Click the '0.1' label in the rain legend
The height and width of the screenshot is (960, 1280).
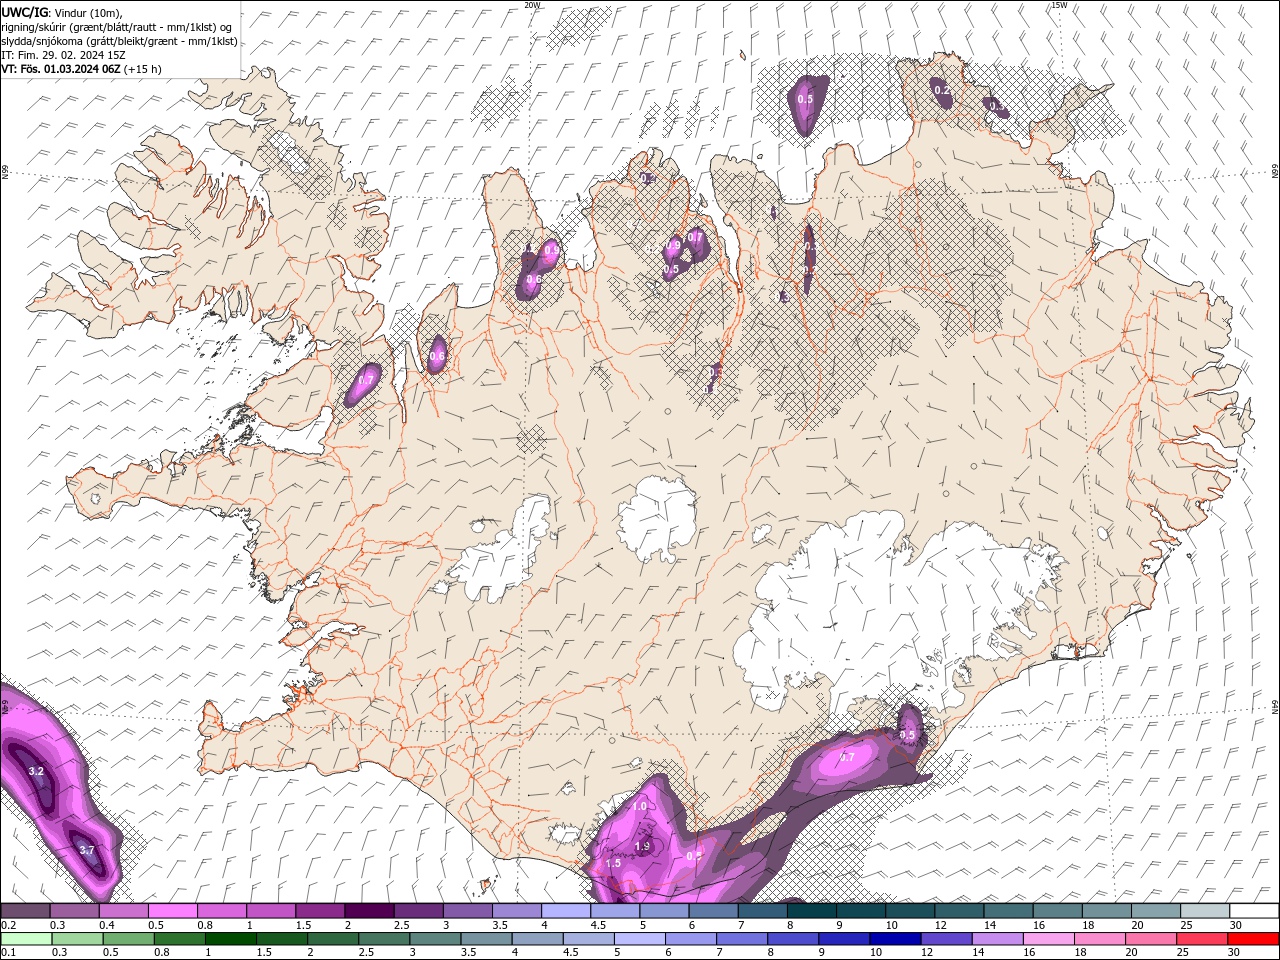pos(8,952)
